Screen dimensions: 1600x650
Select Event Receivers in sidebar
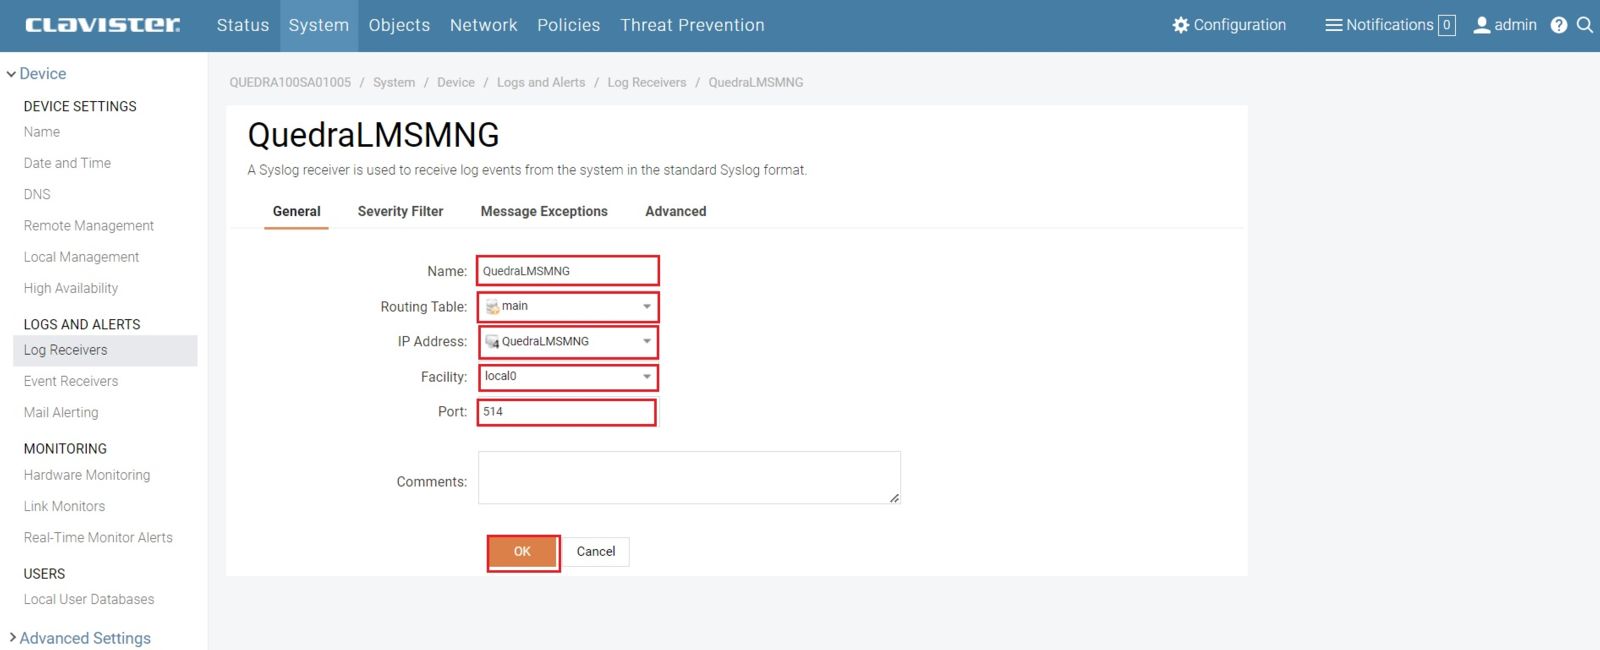pyautogui.click(x=71, y=381)
